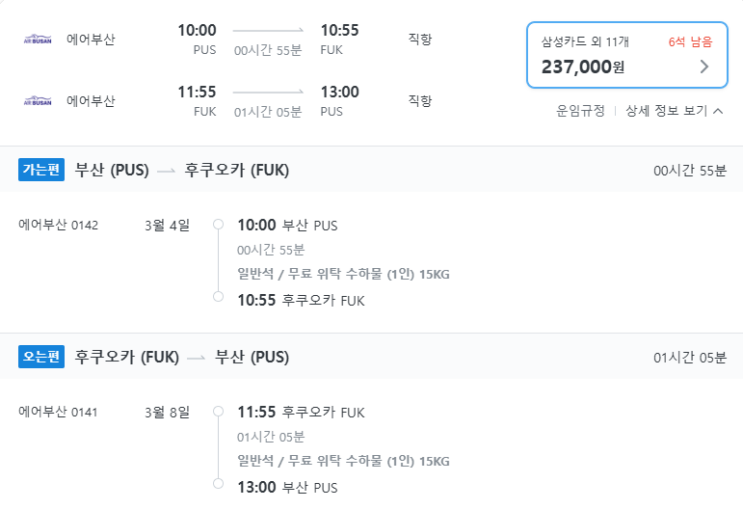The height and width of the screenshot is (509, 743).
Task: Click the price box chevron arrow
Action: pos(705,67)
